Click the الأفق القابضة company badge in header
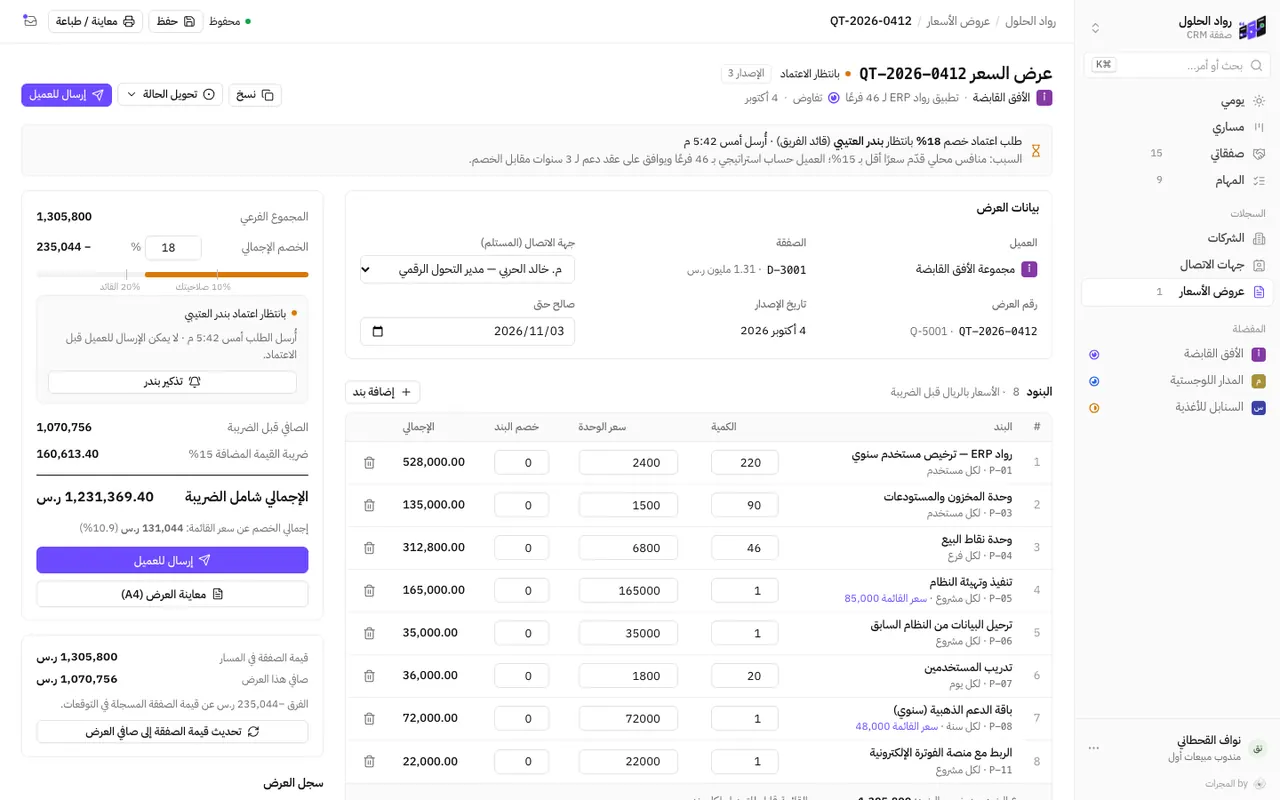The image size is (1280, 800). [x=1044, y=98]
